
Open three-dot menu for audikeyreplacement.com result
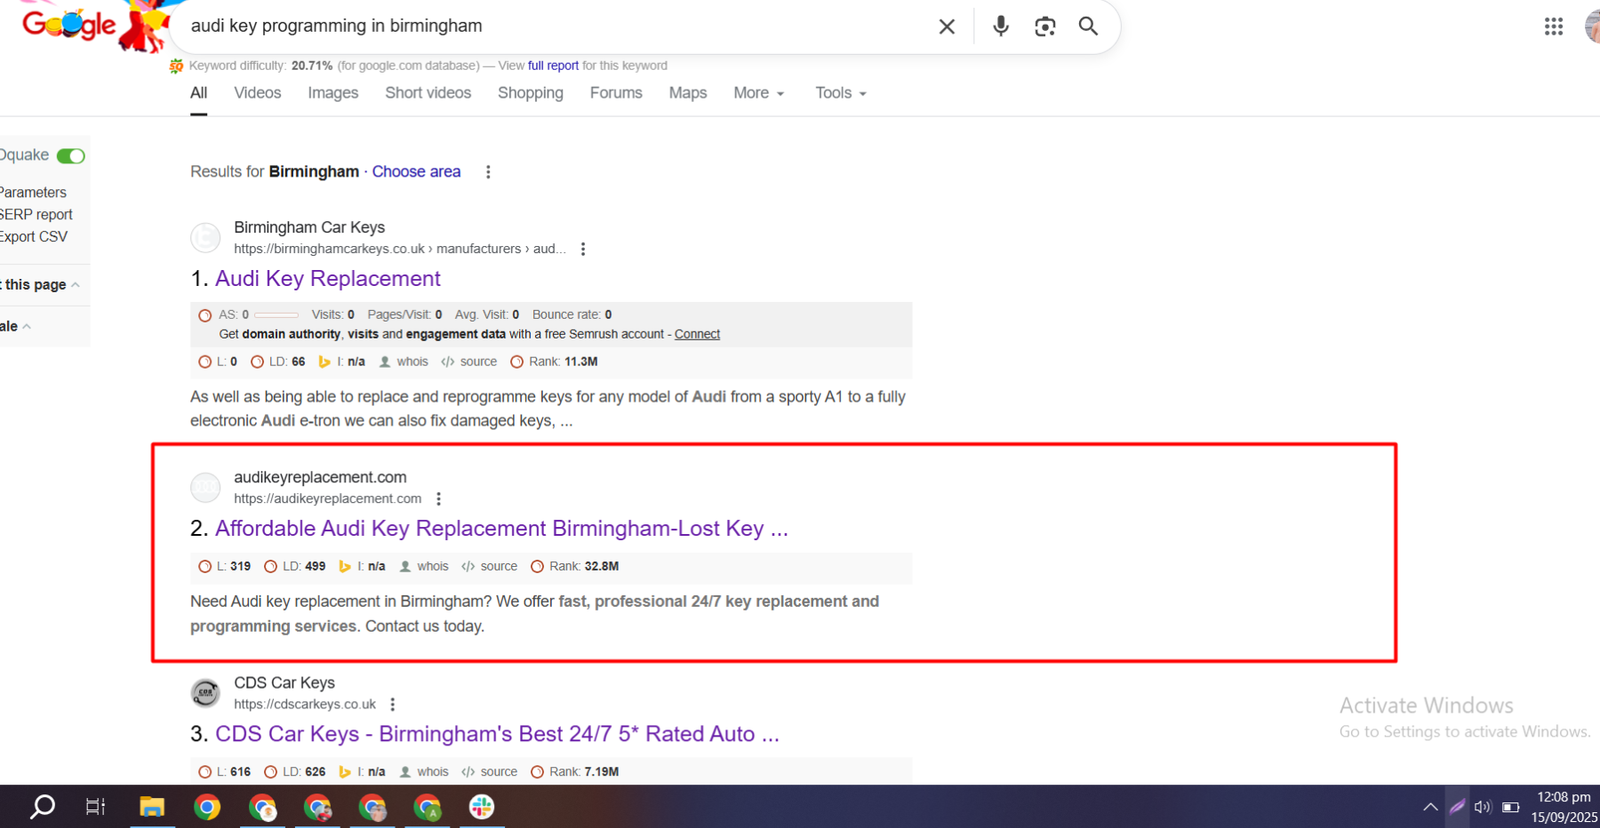[438, 499]
